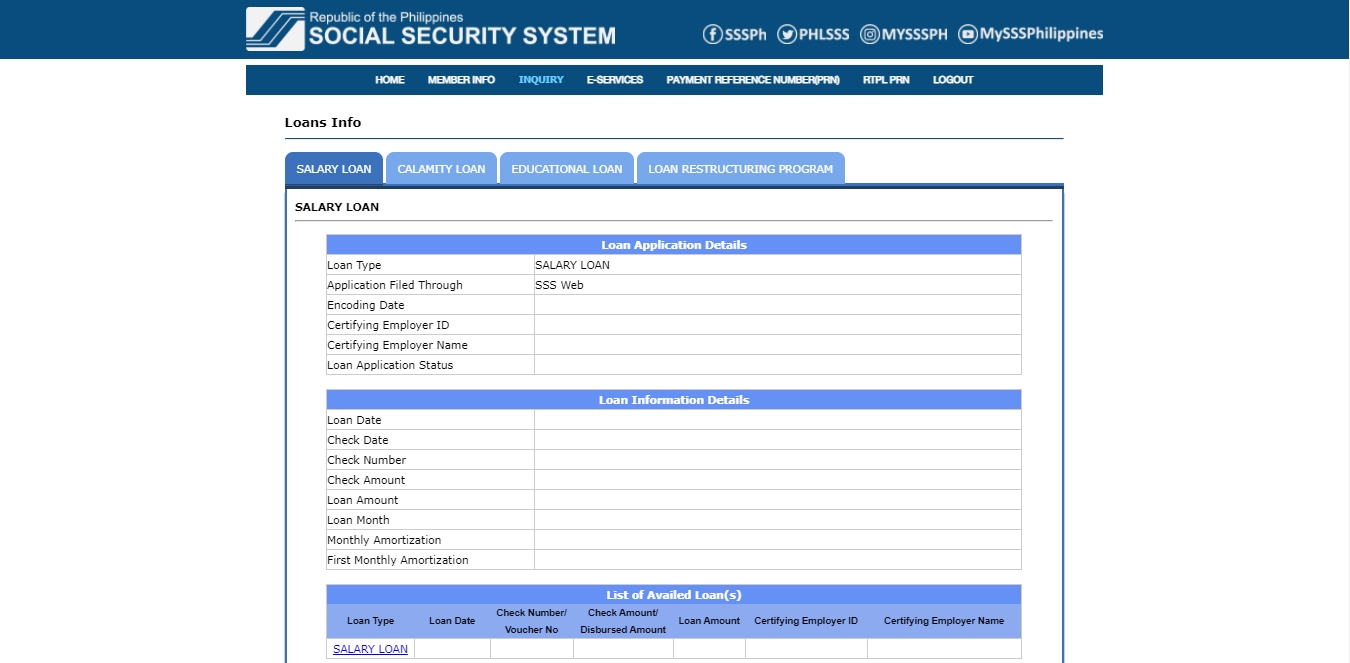This screenshot has height=663, width=1350.
Task: Open the E-SERVICES menu
Action: [x=615, y=80]
